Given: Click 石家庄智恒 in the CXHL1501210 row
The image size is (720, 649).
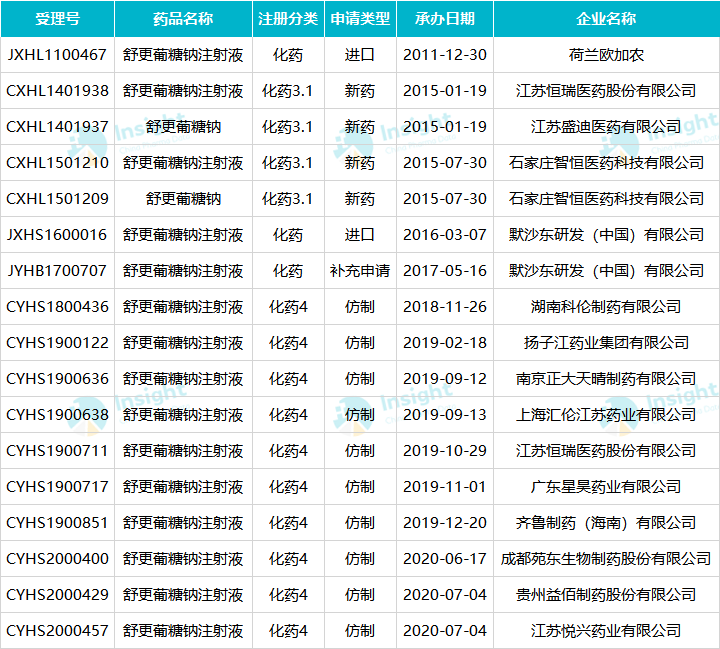Looking at the screenshot, I should coord(546,163).
